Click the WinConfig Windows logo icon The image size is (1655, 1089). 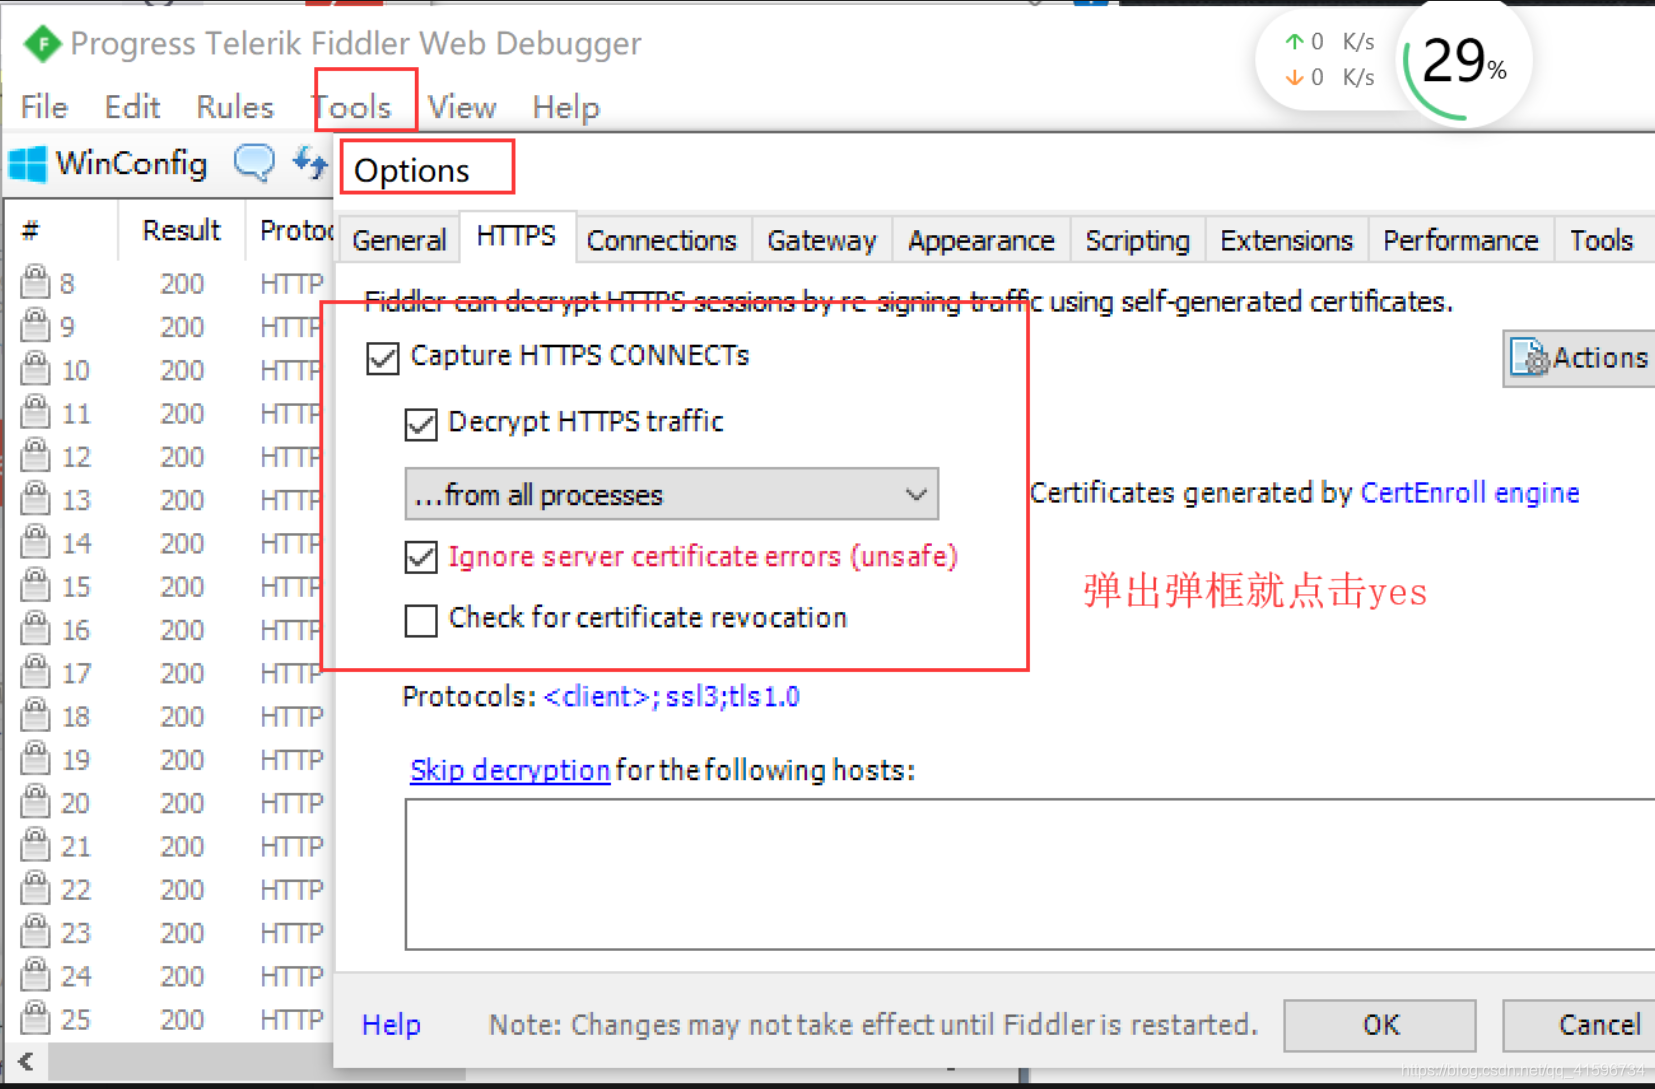(27, 164)
